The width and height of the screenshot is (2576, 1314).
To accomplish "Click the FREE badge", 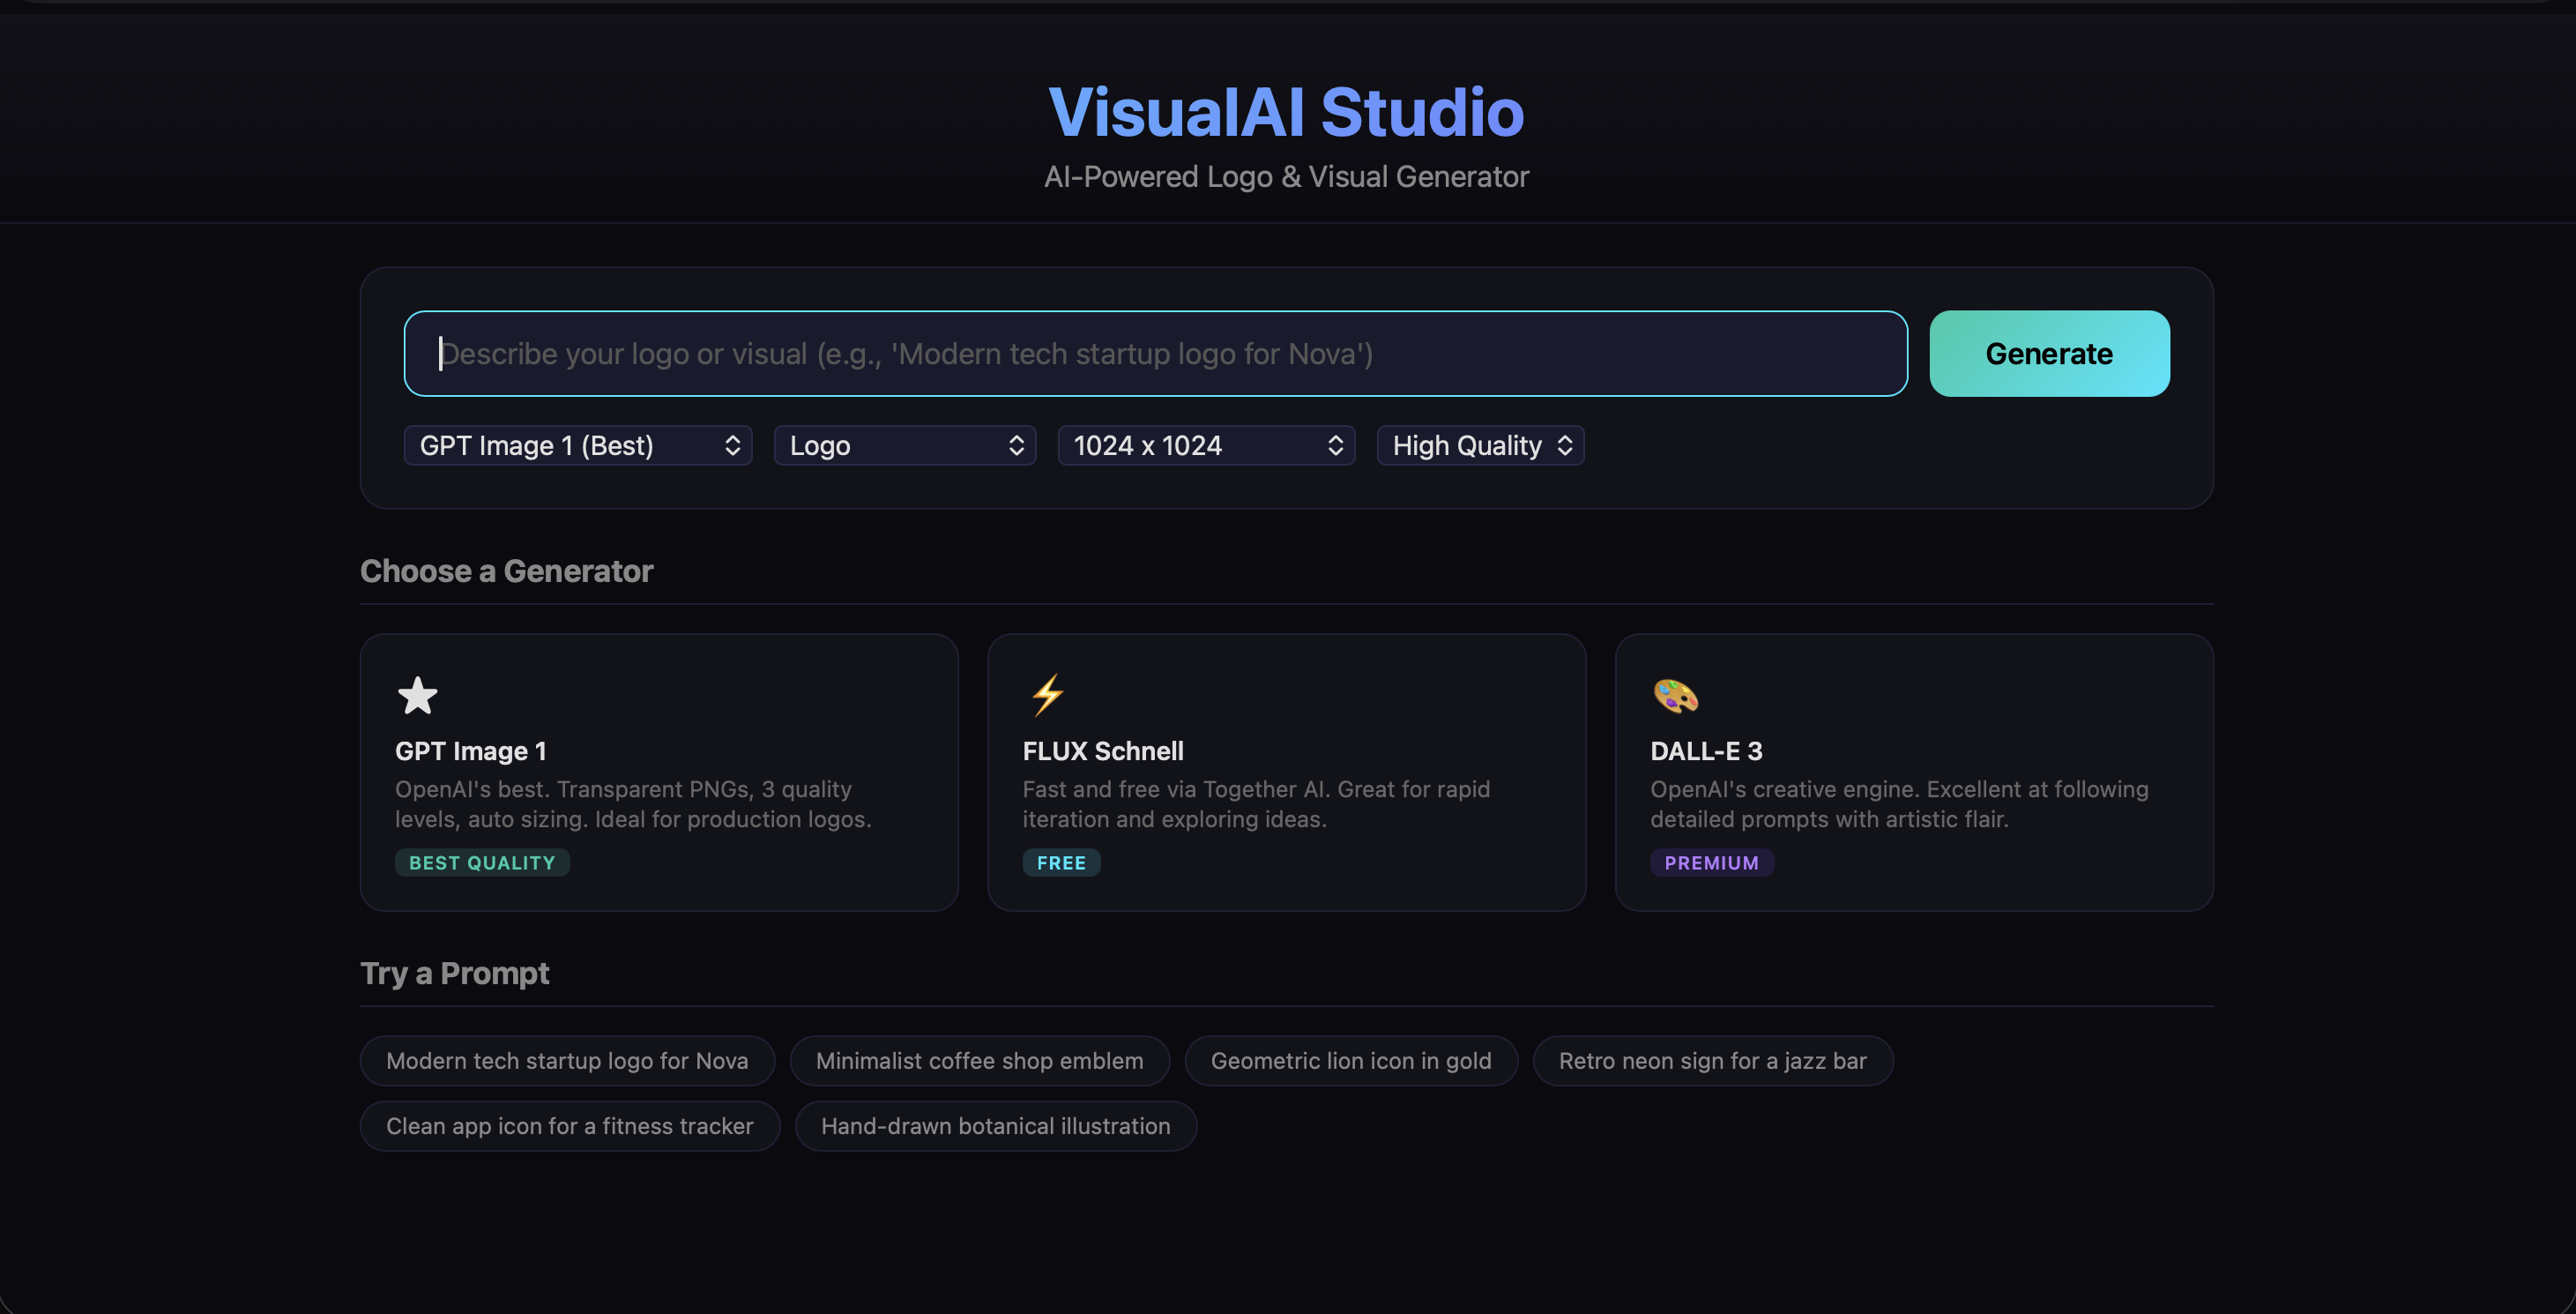I will (1061, 863).
